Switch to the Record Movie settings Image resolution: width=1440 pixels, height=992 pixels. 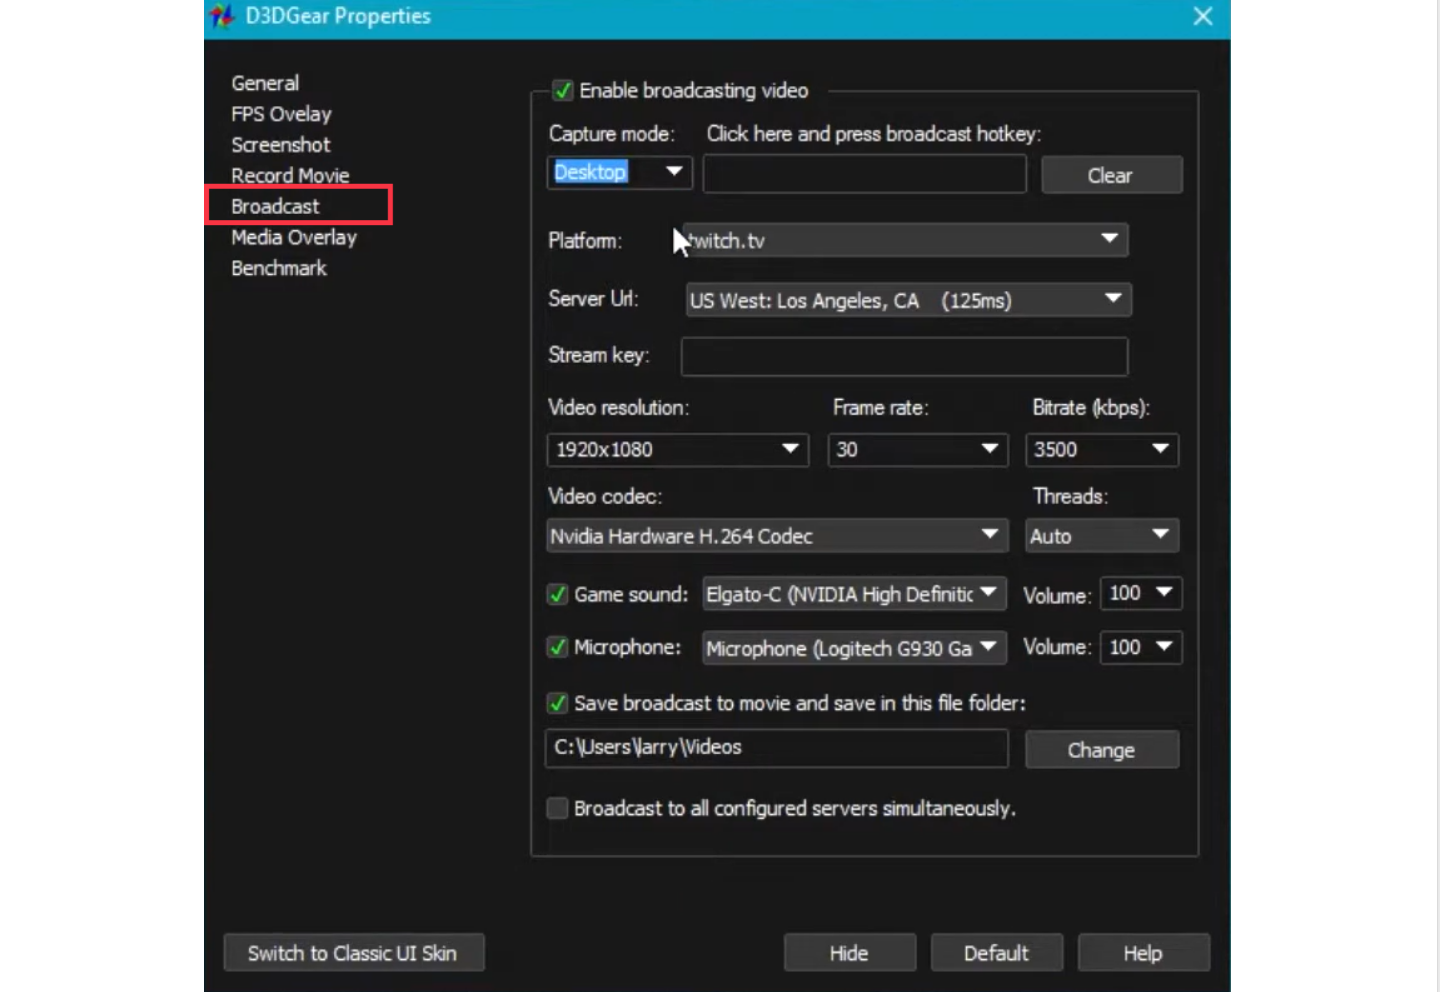click(290, 175)
